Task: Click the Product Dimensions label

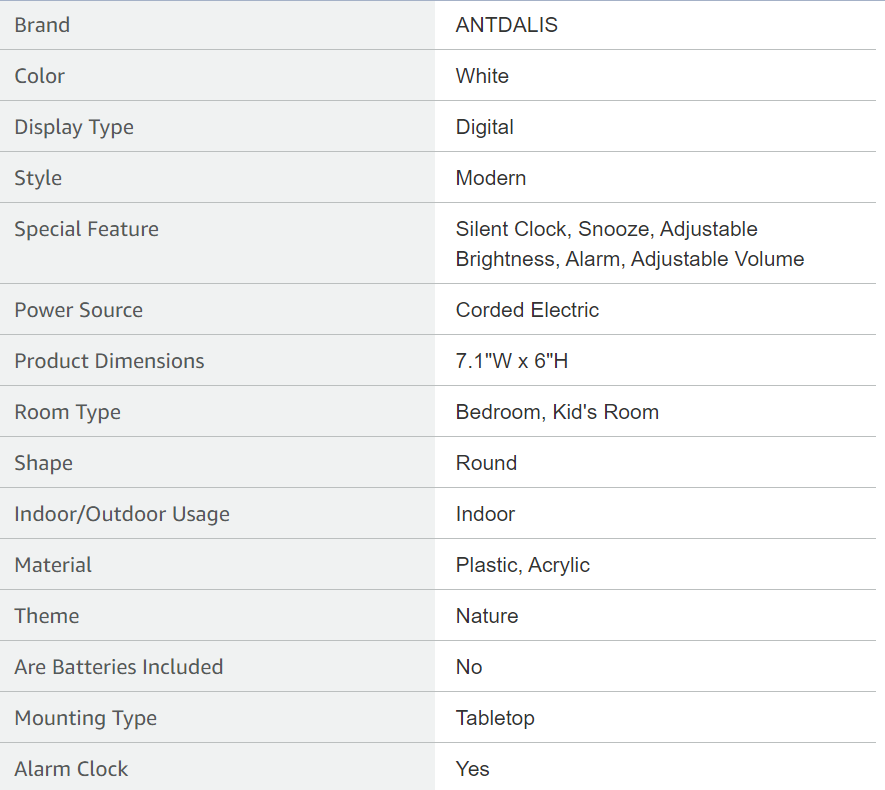Action: [109, 361]
